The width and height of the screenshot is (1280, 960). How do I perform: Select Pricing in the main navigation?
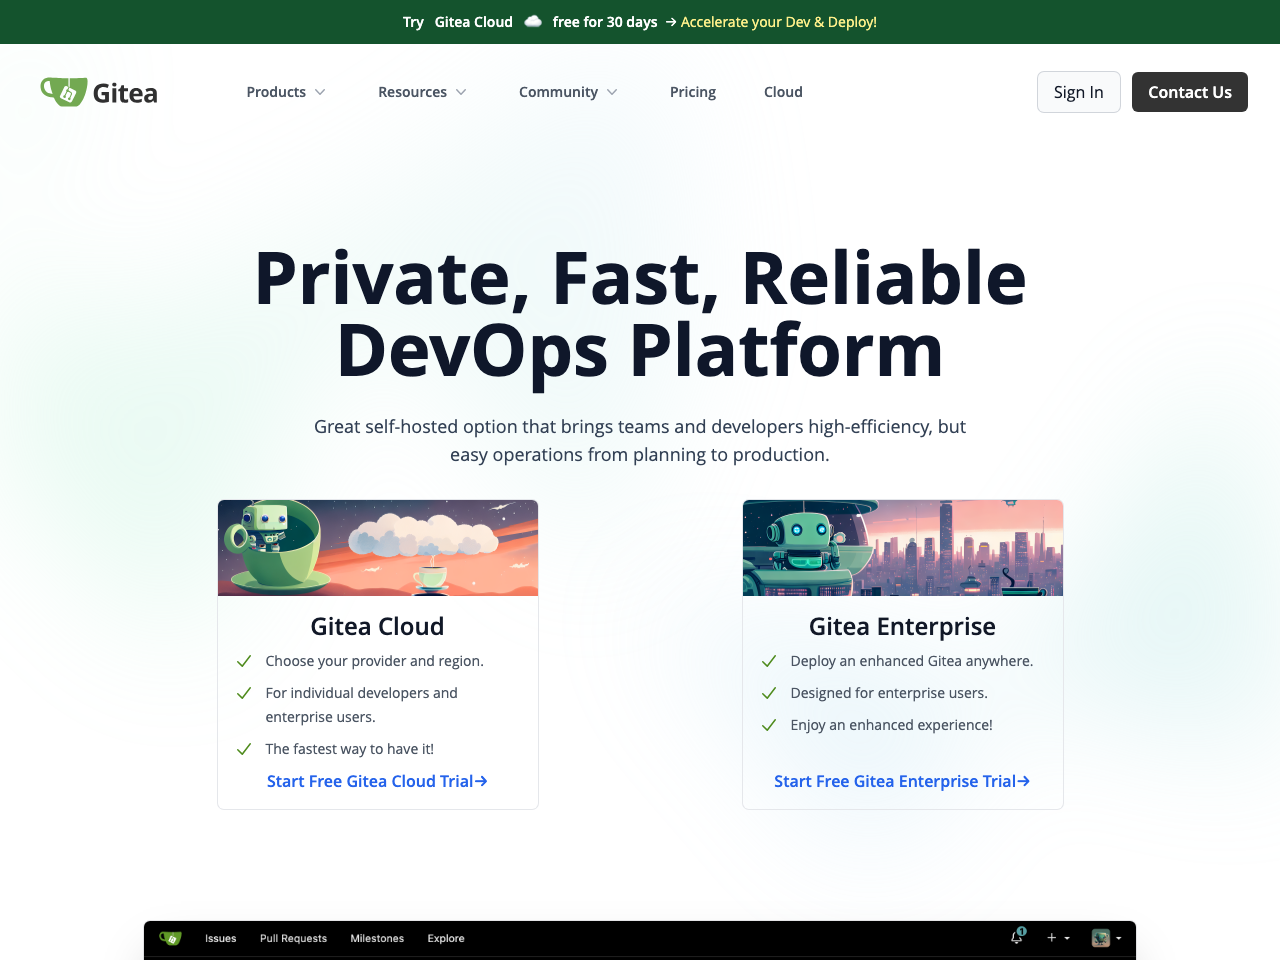point(693,91)
